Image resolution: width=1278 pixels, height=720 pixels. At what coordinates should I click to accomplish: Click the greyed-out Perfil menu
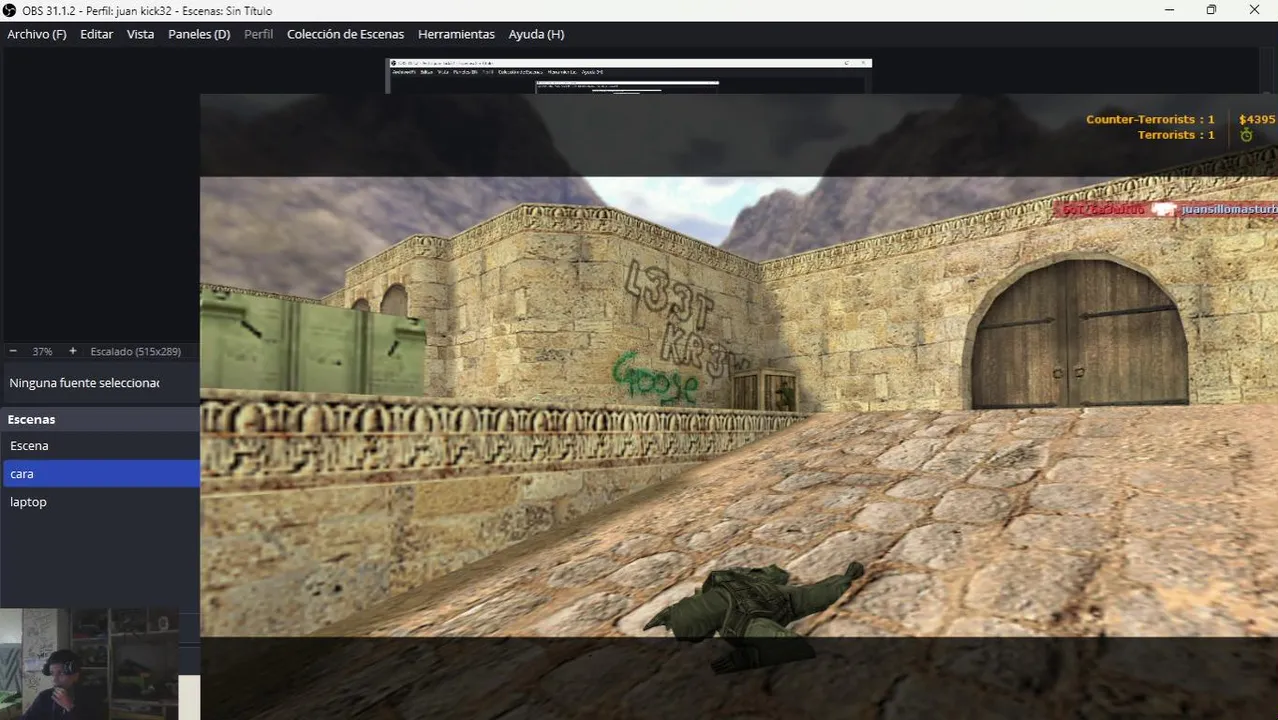[259, 34]
